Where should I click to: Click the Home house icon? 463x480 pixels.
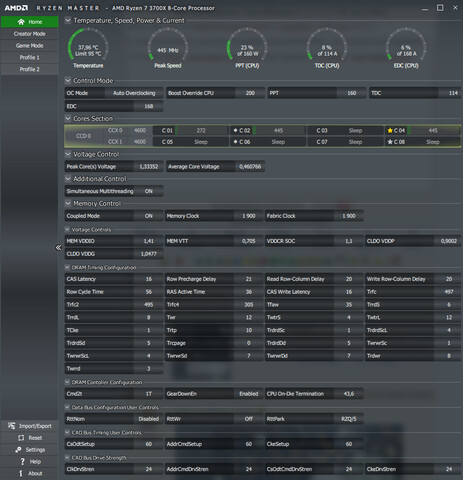21,22
